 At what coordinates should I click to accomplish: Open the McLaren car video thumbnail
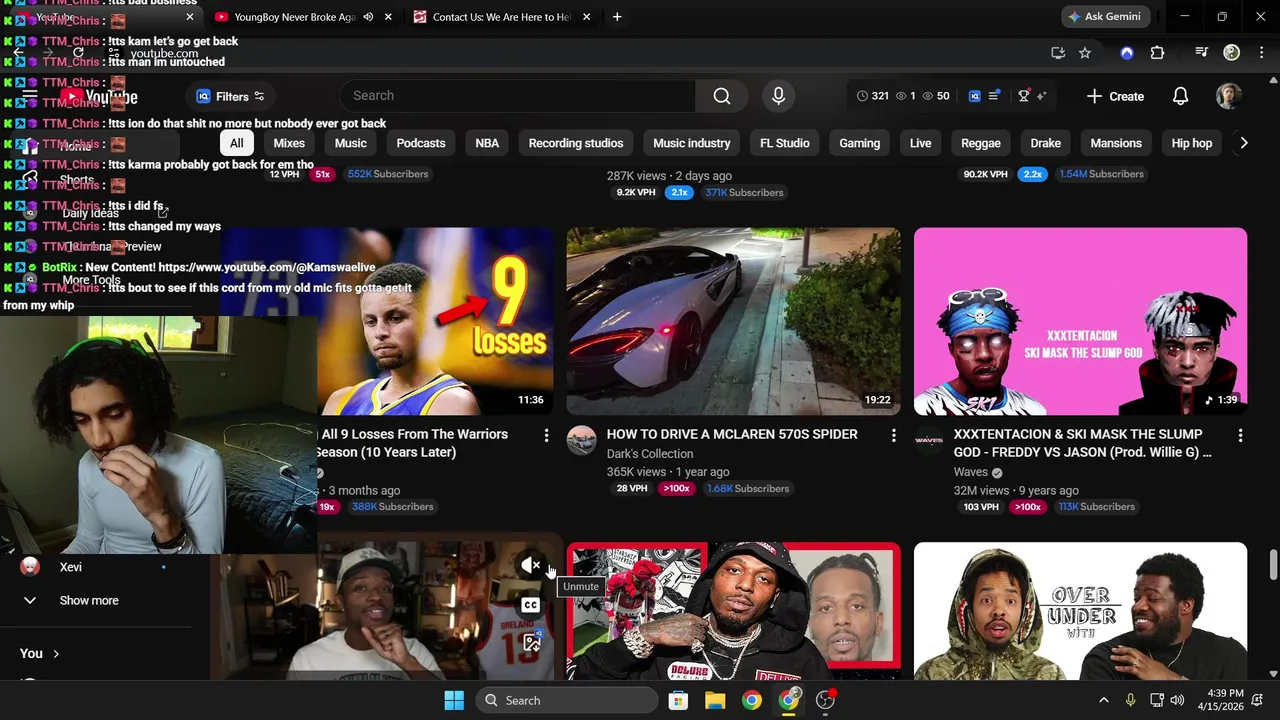tap(733, 321)
